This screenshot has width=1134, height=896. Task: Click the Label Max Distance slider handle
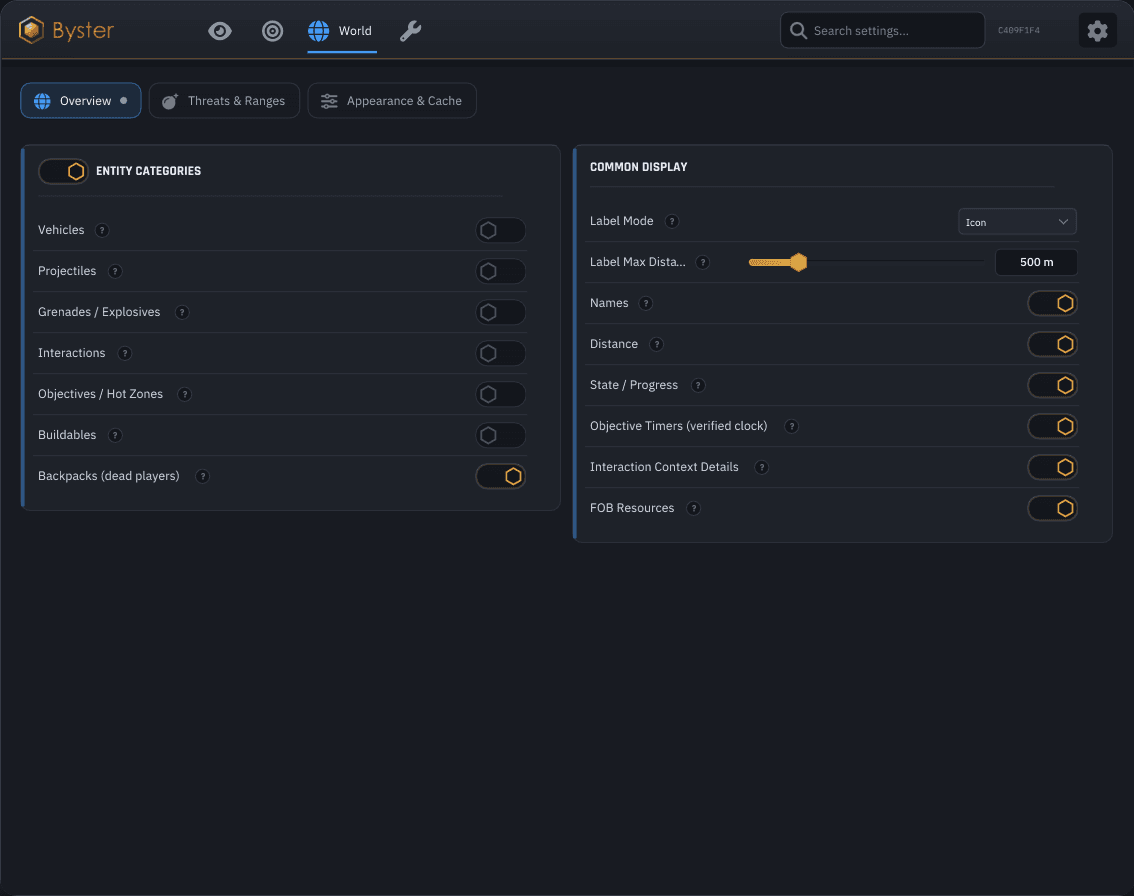tap(798, 262)
